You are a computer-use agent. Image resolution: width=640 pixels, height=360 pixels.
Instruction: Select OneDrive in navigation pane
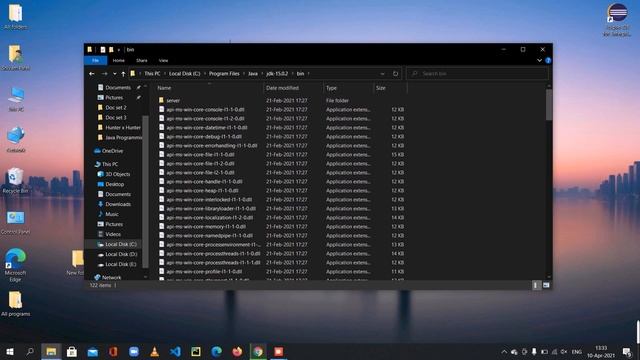[x=108, y=151]
